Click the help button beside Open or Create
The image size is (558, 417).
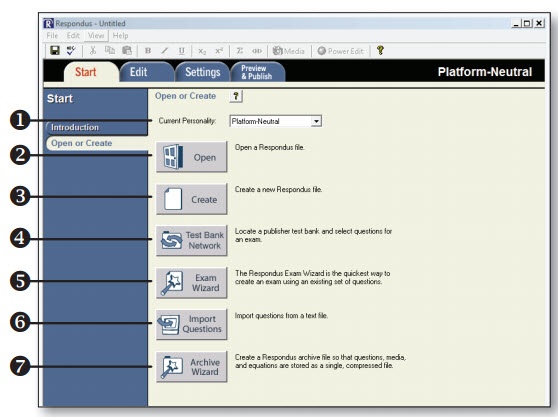(x=236, y=96)
